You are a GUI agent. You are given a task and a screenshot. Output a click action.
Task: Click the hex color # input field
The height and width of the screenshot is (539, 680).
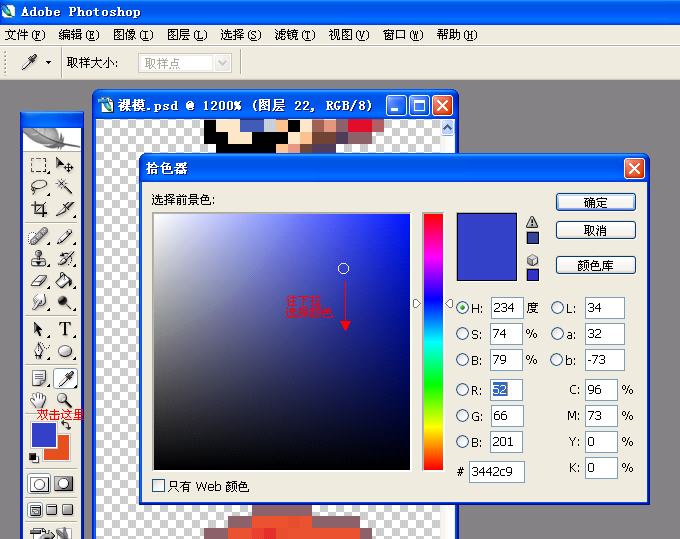[x=496, y=471]
